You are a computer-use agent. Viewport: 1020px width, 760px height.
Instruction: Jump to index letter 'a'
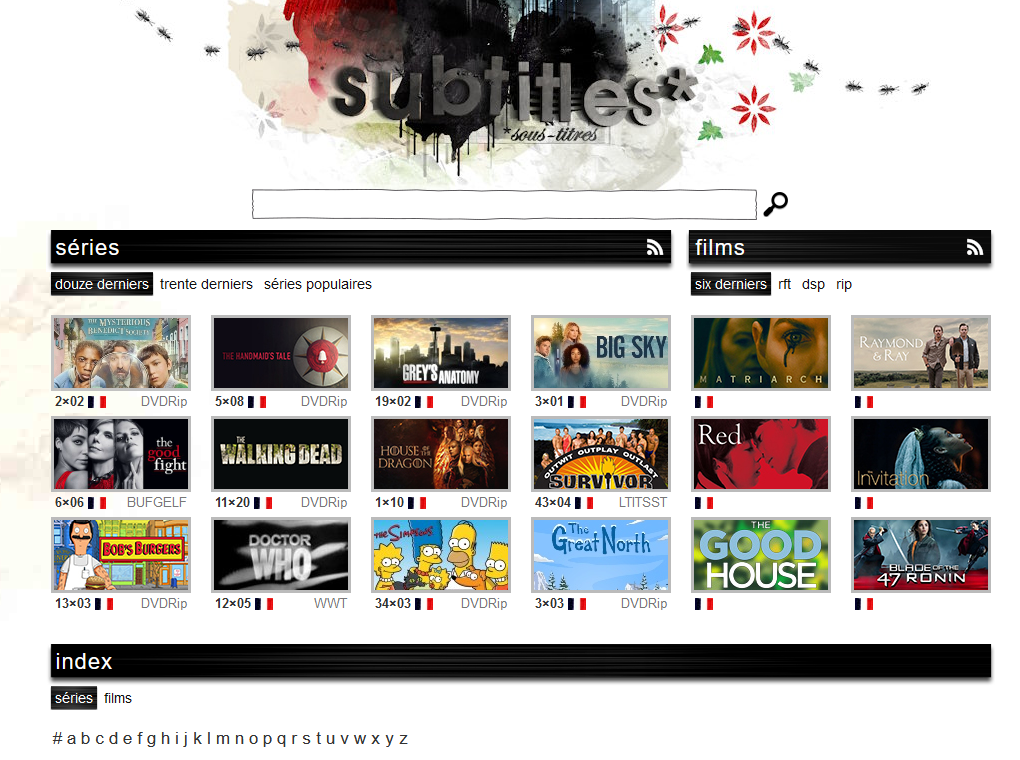click(x=72, y=739)
